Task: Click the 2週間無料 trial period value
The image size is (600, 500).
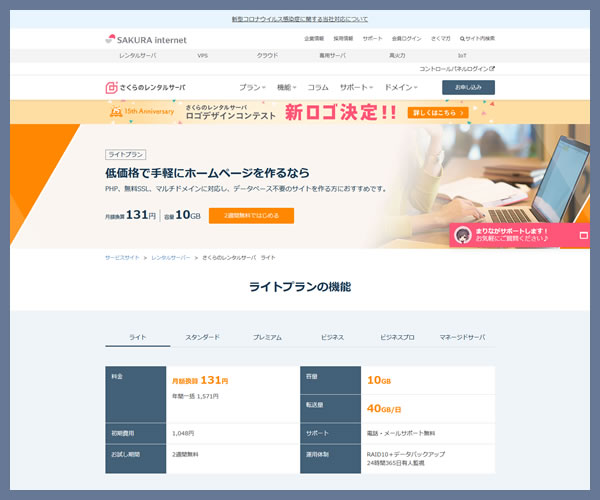Action: (x=185, y=454)
